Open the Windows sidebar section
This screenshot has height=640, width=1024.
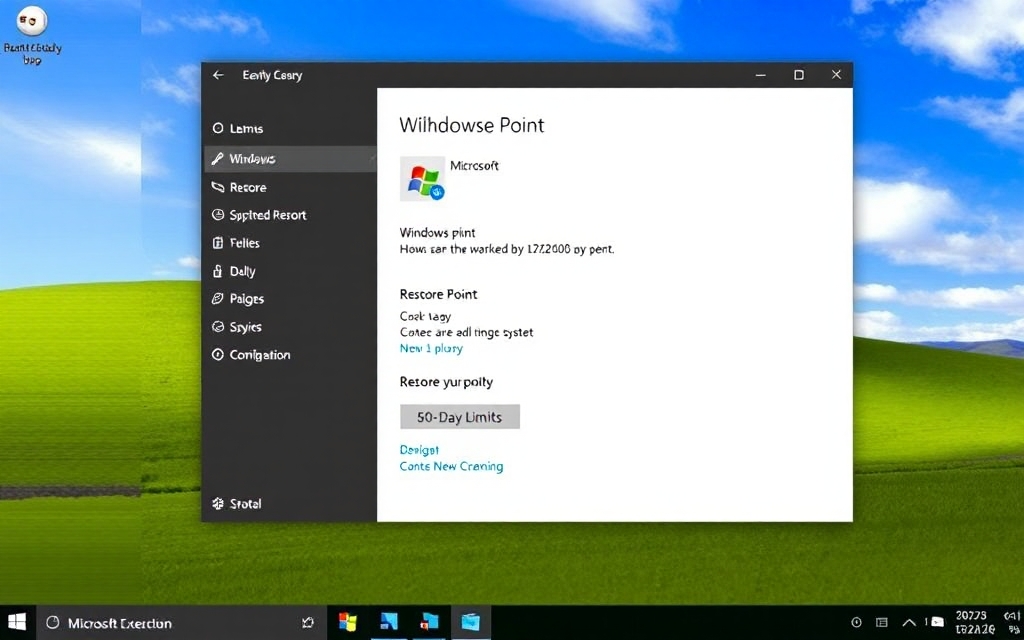point(290,159)
